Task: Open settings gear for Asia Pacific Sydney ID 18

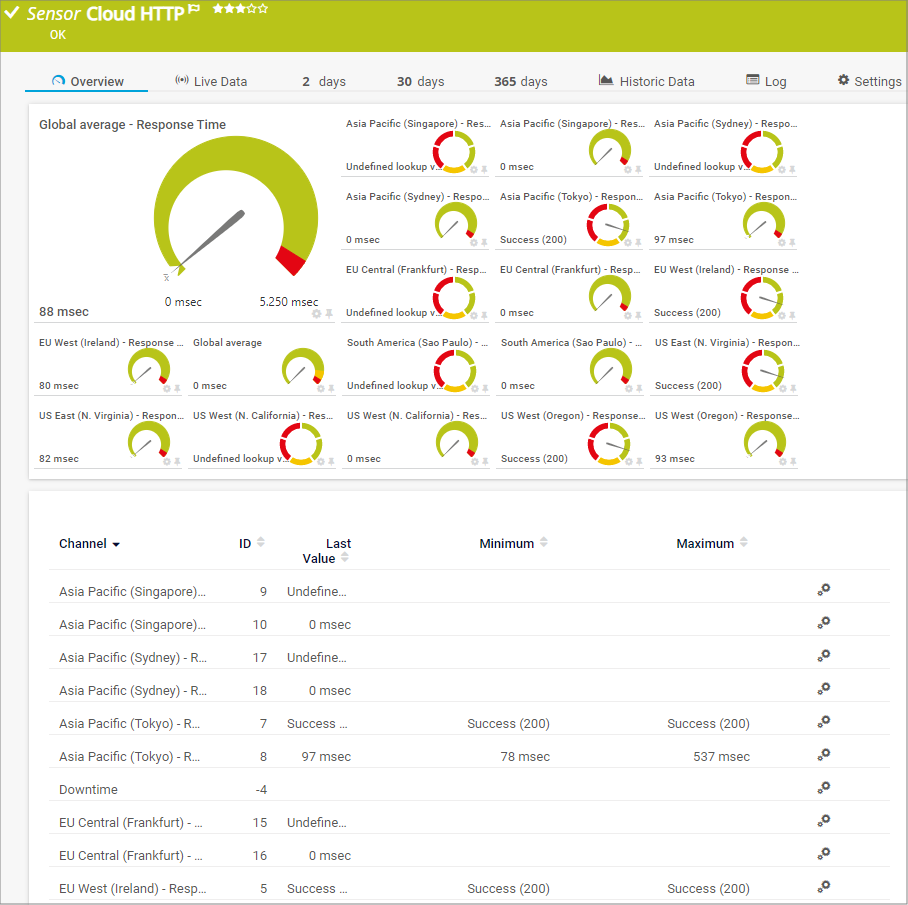Action: pos(823,689)
